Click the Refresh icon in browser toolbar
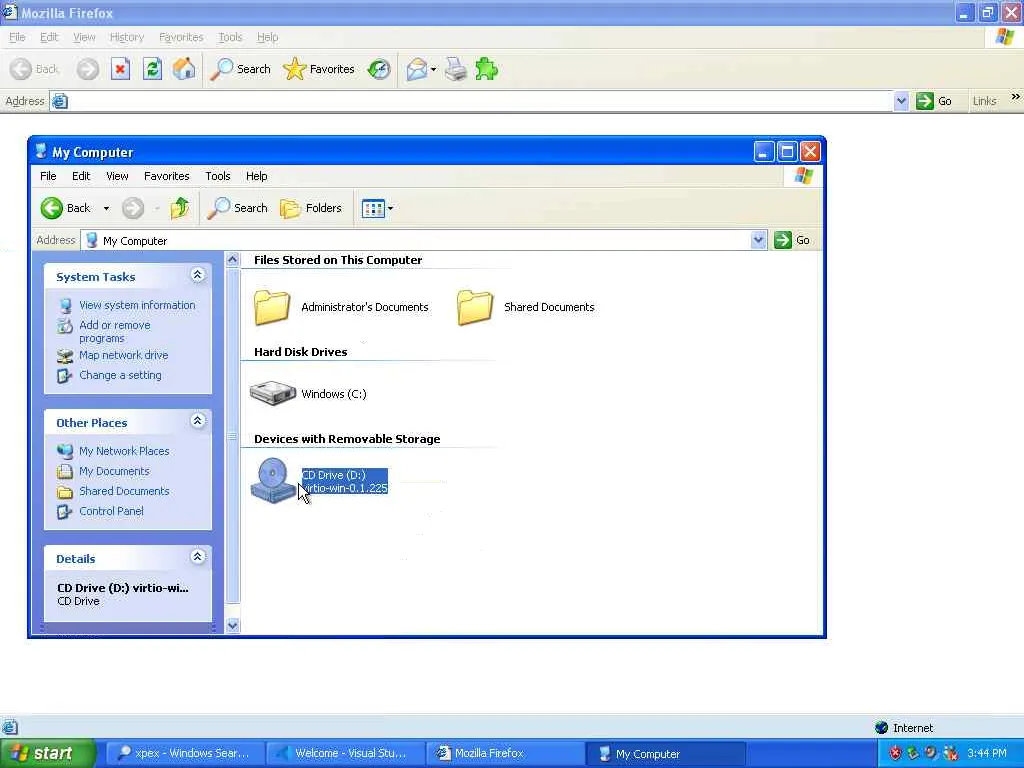The height and width of the screenshot is (768, 1024). tap(152, 69)
